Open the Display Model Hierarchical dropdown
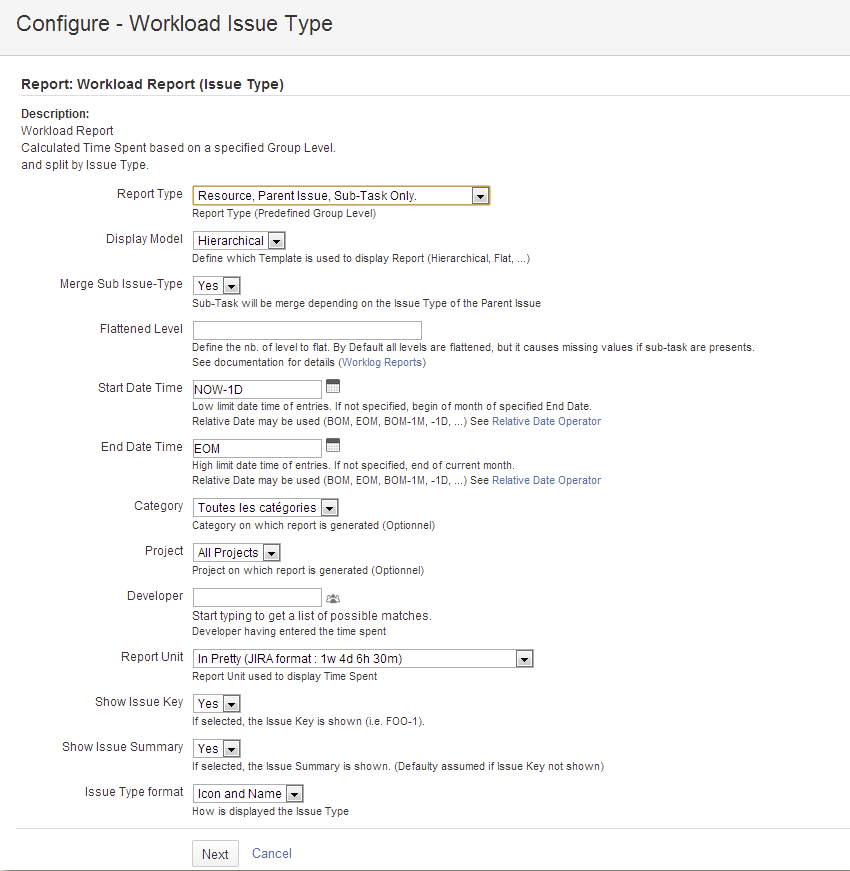This screenshot has height=871, width=850. [x=239, y=241]
